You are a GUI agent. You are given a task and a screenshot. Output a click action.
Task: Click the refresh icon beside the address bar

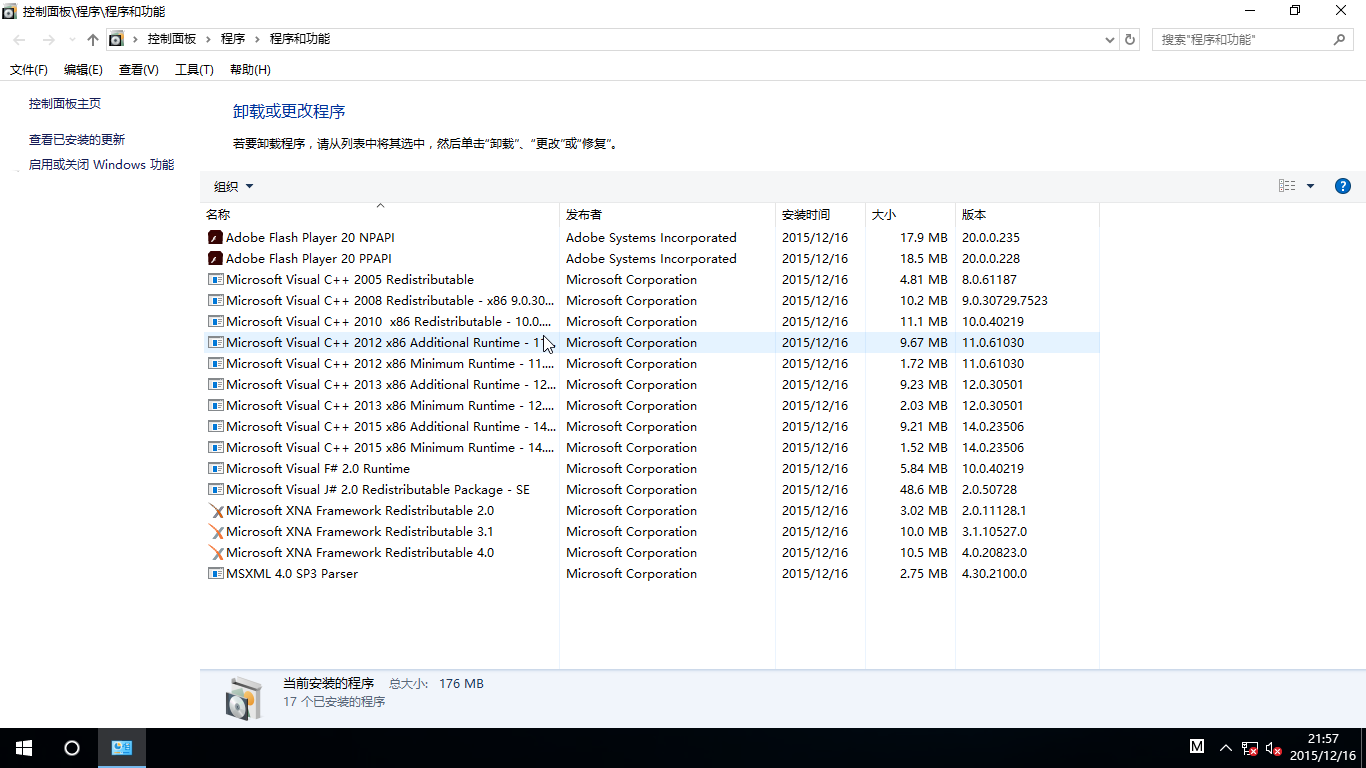pos(1129,39)
